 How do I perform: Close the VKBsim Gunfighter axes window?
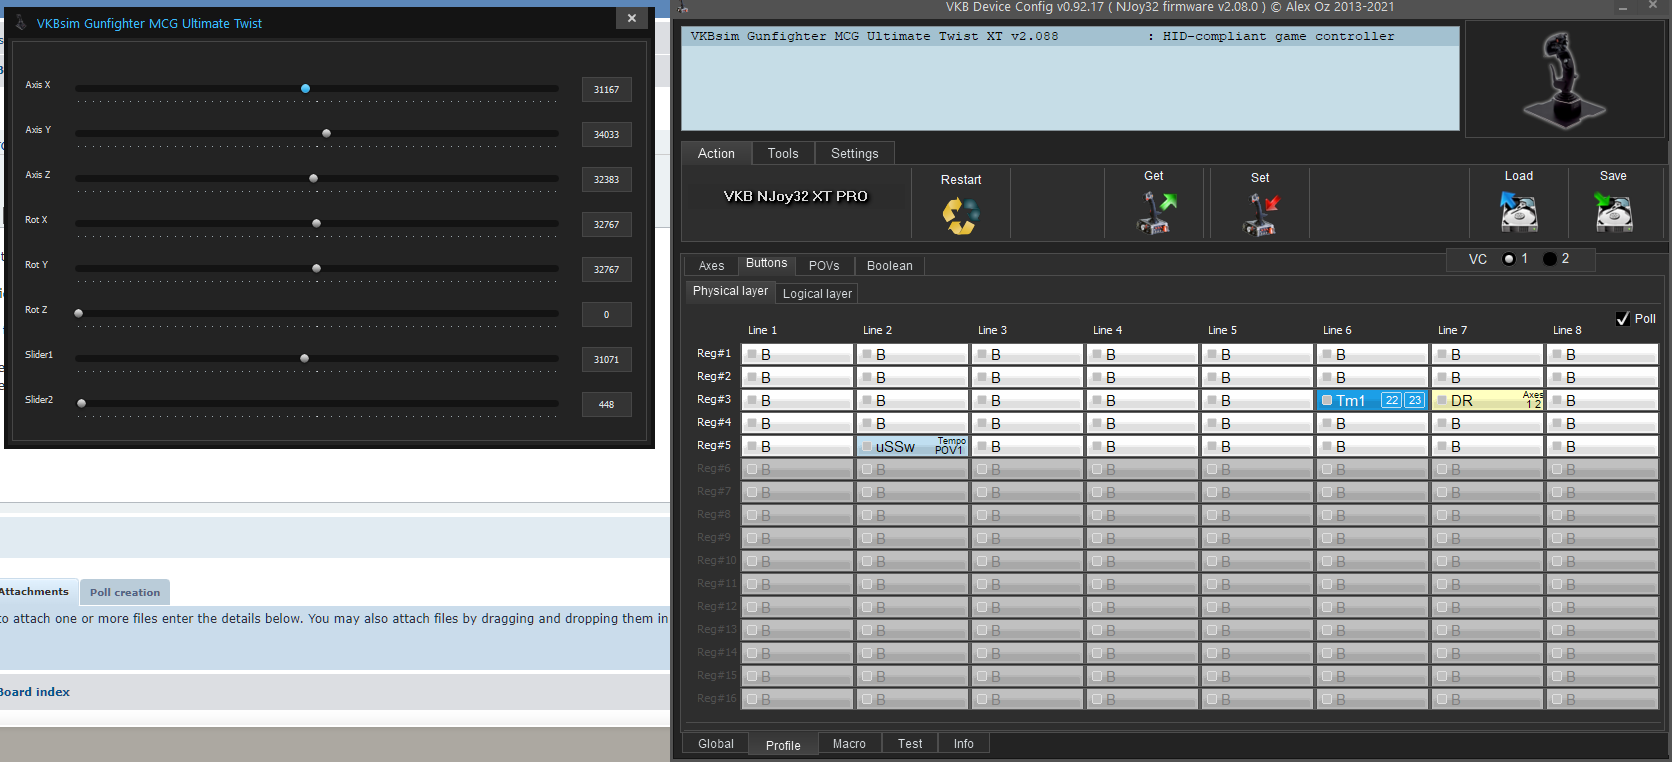click(x=631, y=18)
